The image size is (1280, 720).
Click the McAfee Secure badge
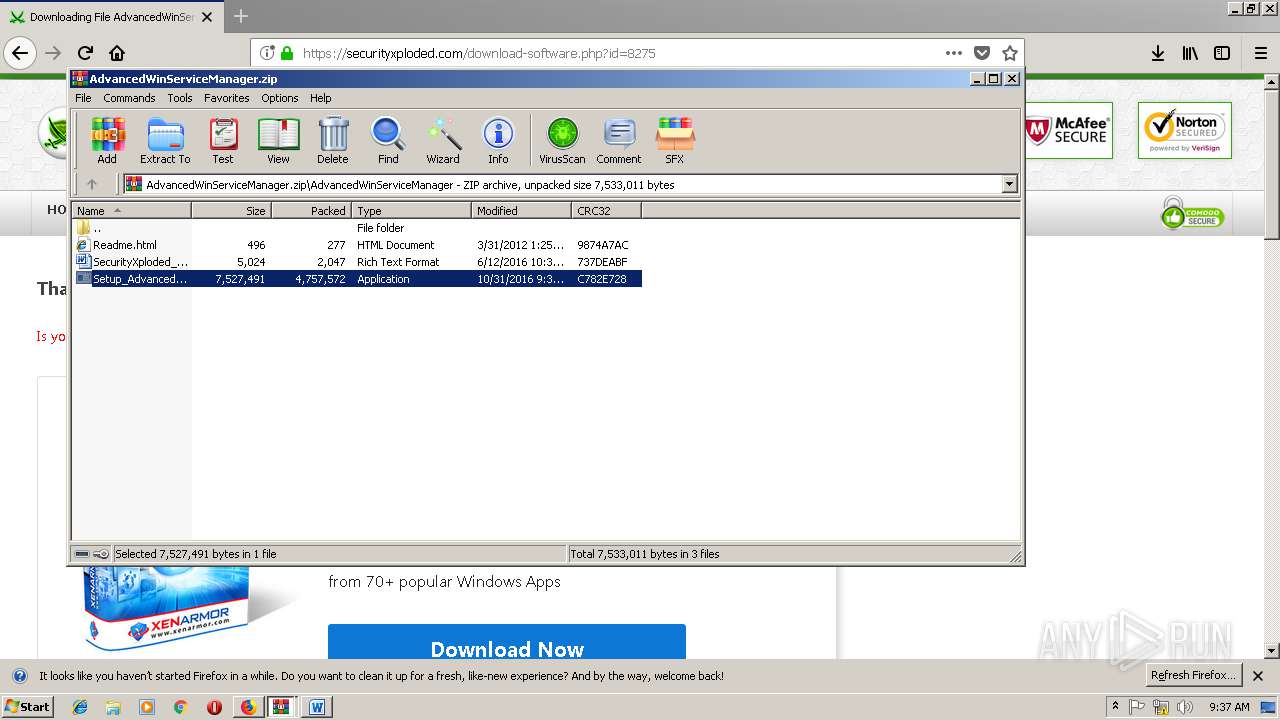point(1068,130)
